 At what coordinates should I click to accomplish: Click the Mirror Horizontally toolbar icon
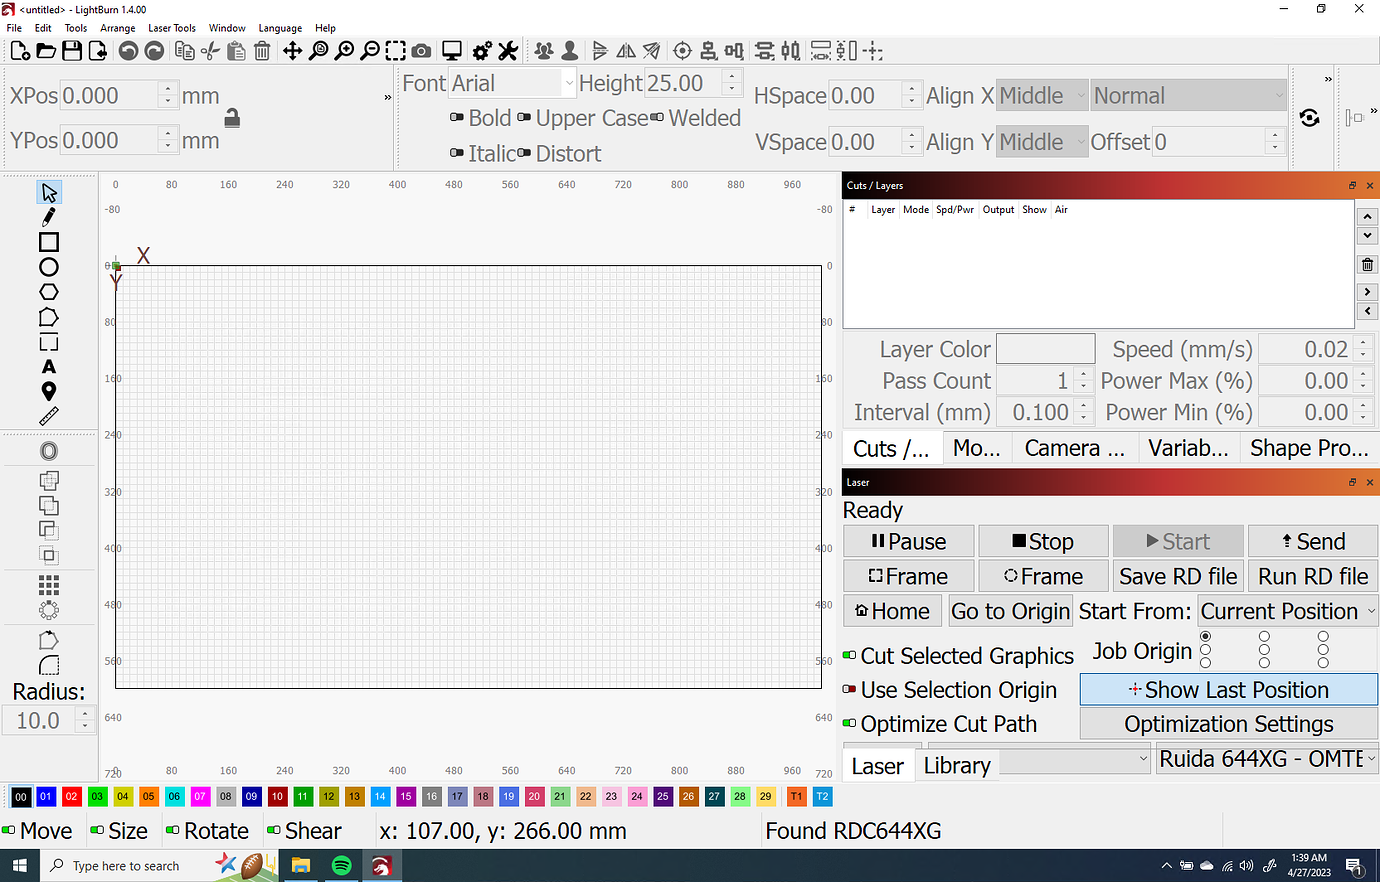625,50
